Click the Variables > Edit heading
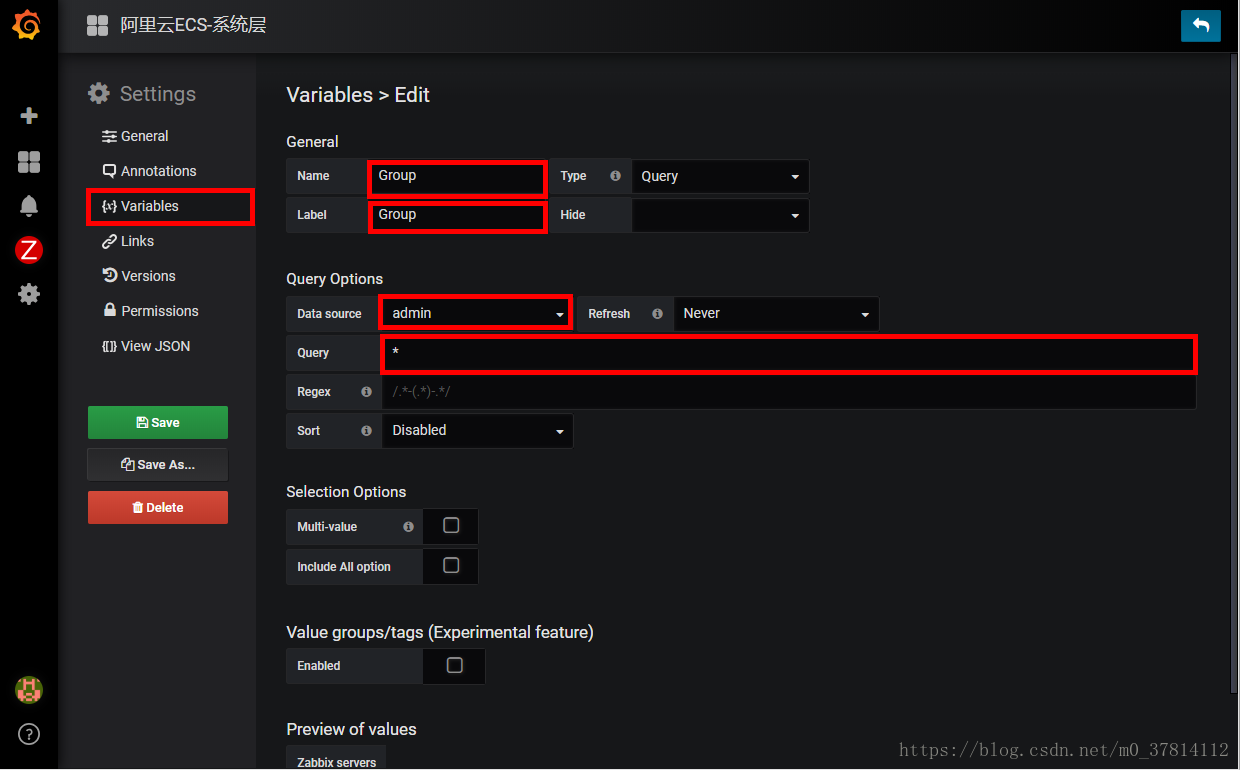The image size is (1240, 770). (358, 95)
